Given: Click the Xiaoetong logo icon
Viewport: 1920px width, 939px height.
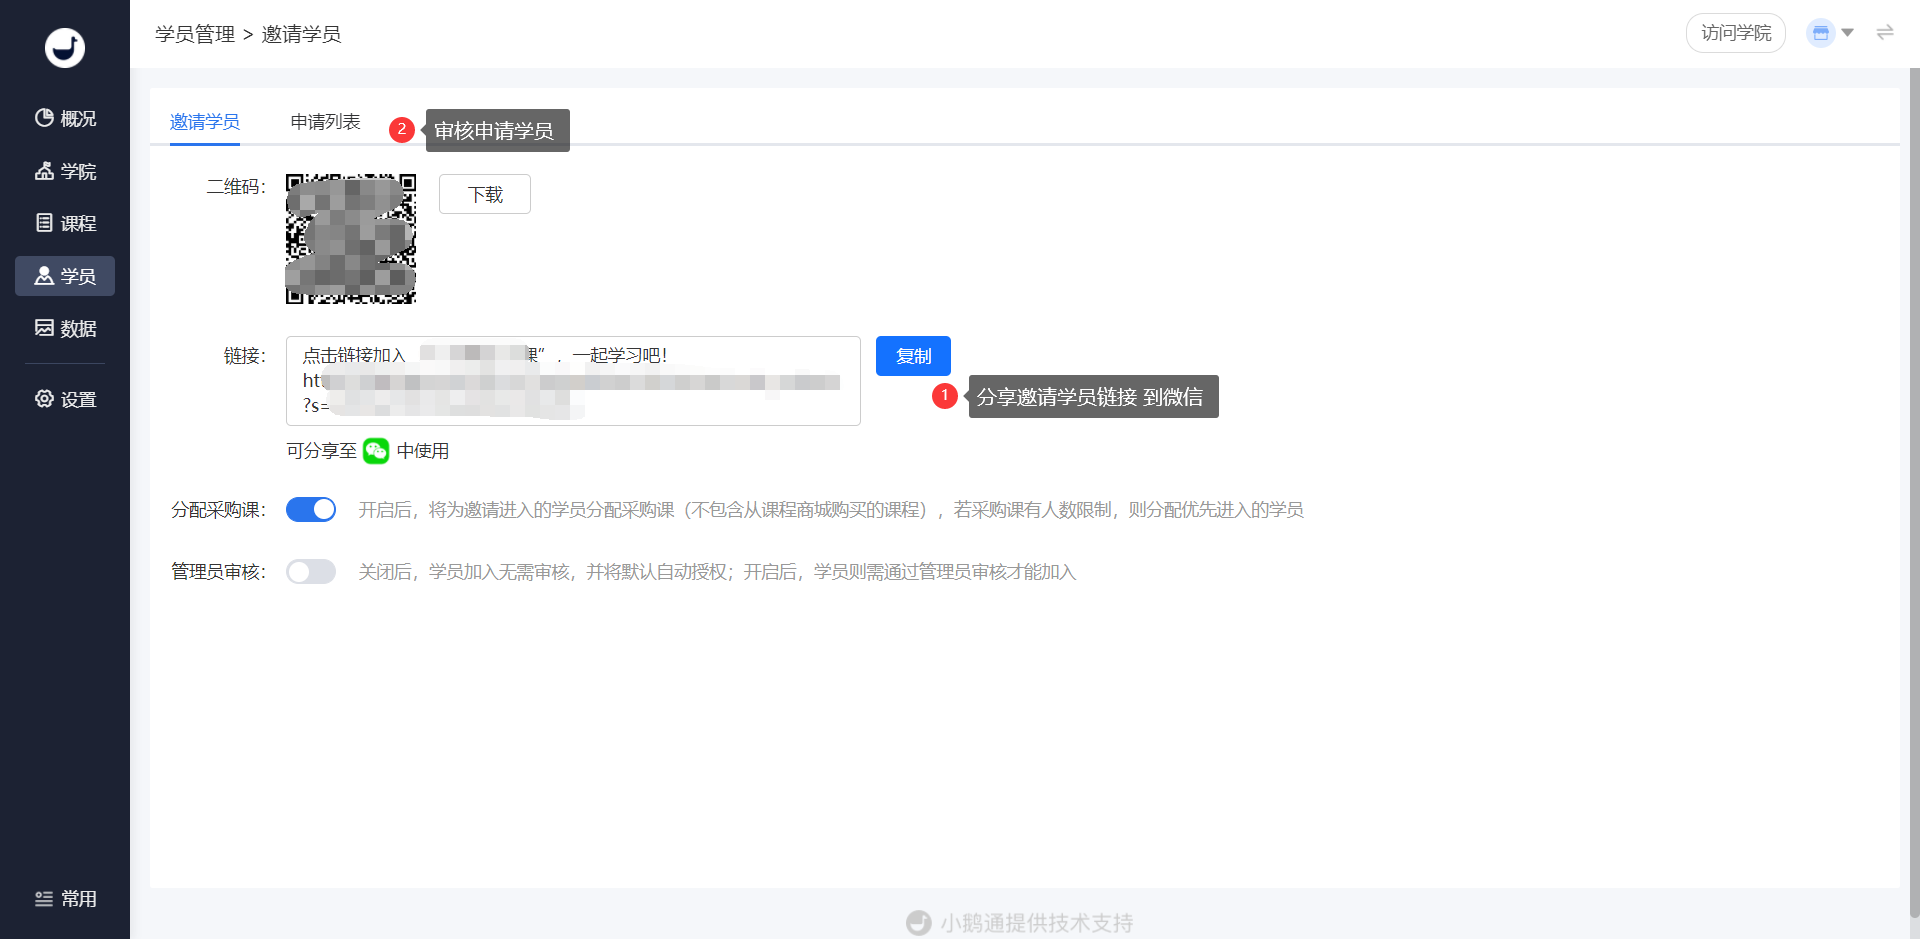Looking at the screenshot, I should pyautogui.click(x=65, y=47).
